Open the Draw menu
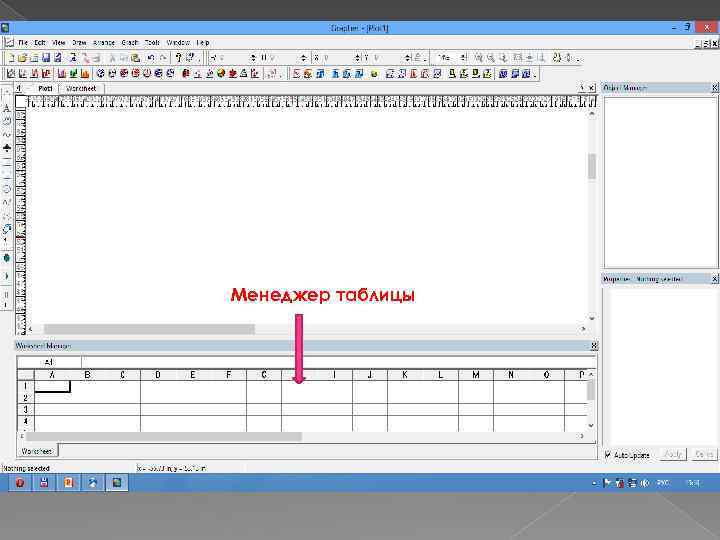Viewport: 720px width, 540px height. click(x=79, y=42)
